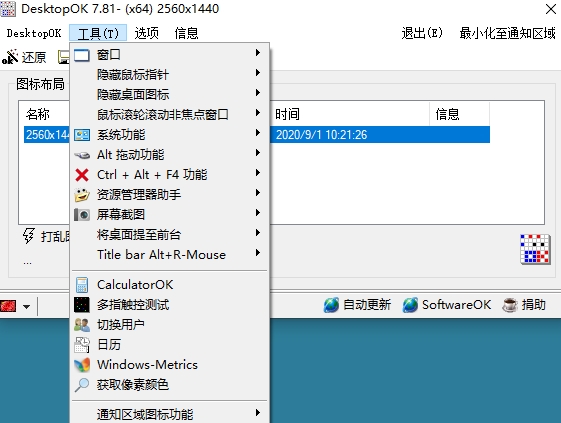Click the 日历 calendar icon

tap(82, 345)
